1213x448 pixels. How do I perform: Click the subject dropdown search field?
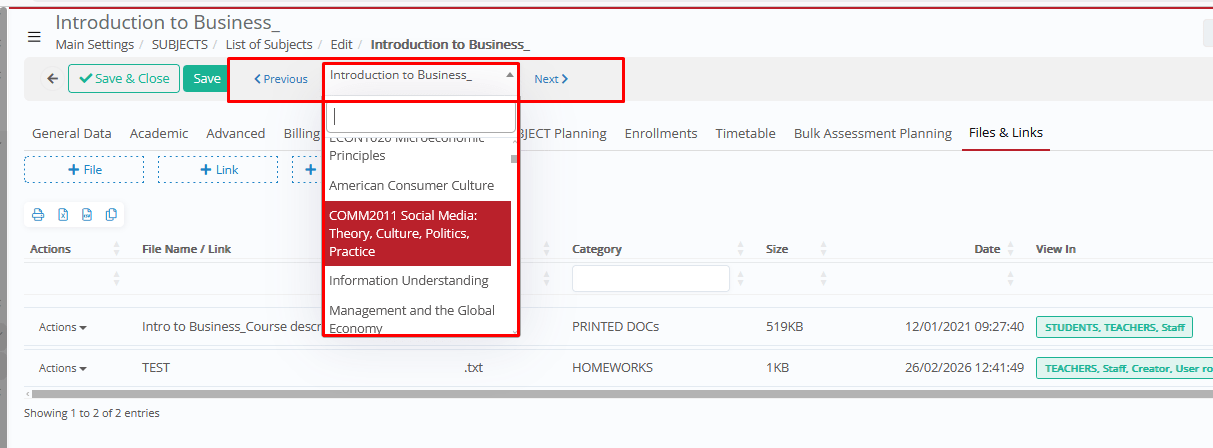(421, 116)
